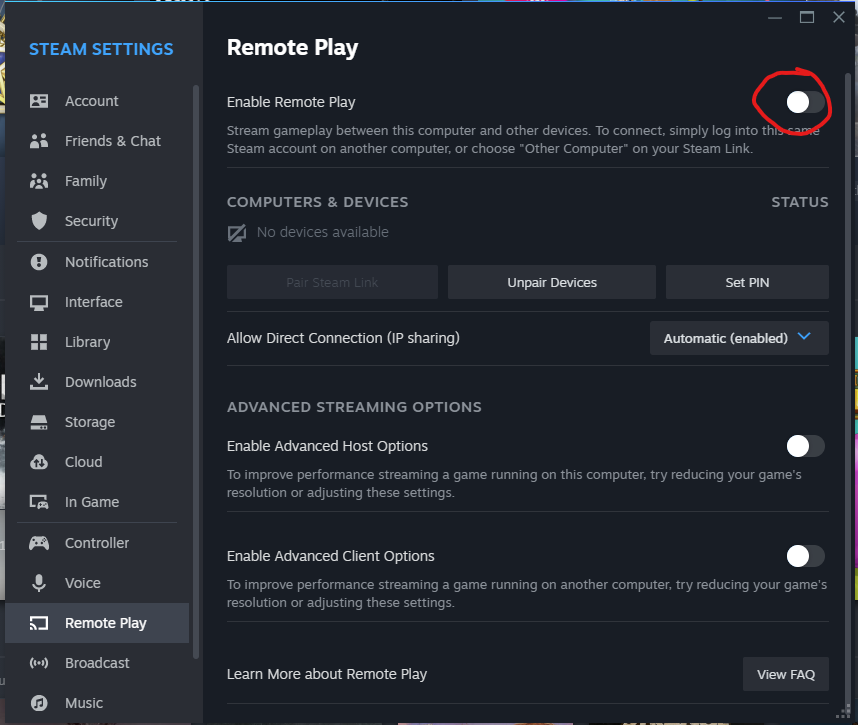
Task: Open Friends & Chat settings icon
Action: click(39, 141)
